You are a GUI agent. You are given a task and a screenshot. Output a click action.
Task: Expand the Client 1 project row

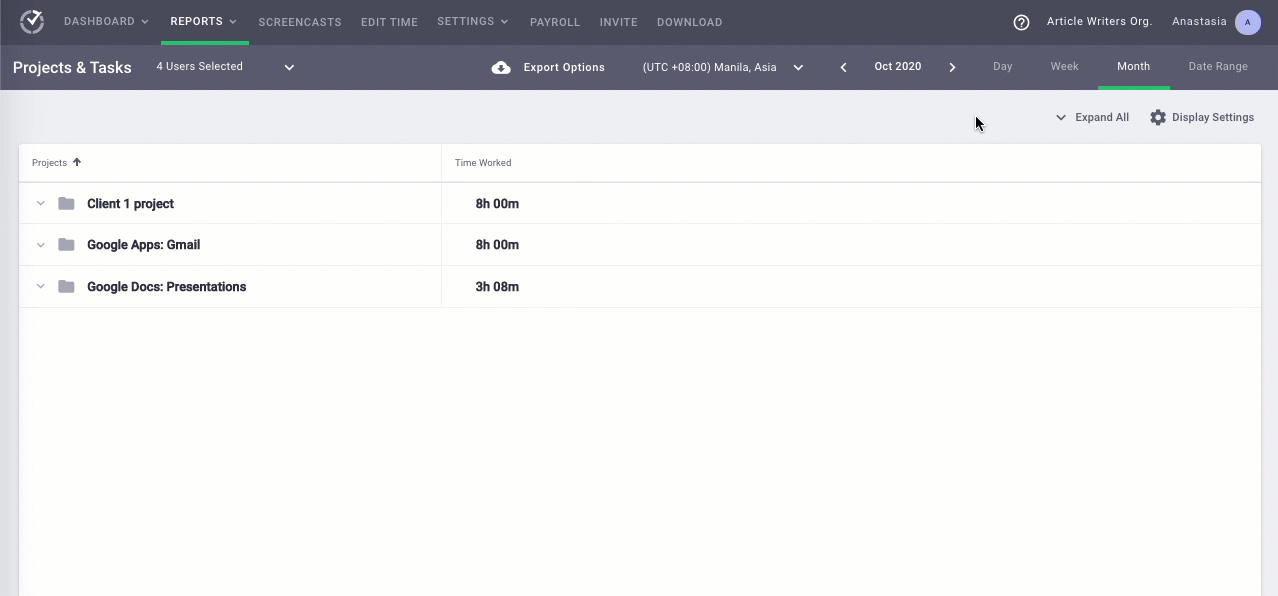(41, 204)
